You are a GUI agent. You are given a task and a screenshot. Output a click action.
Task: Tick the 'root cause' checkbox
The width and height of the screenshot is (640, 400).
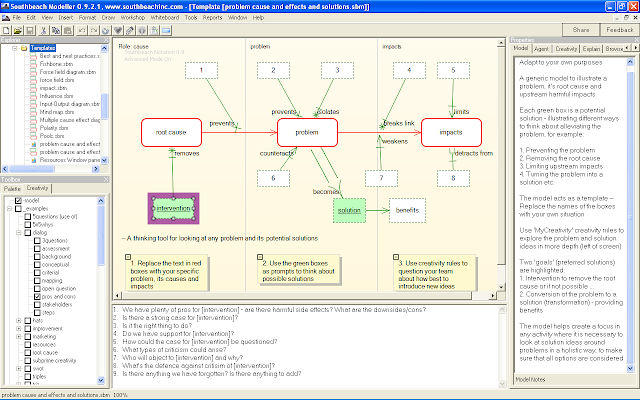(x=28, y=353)
